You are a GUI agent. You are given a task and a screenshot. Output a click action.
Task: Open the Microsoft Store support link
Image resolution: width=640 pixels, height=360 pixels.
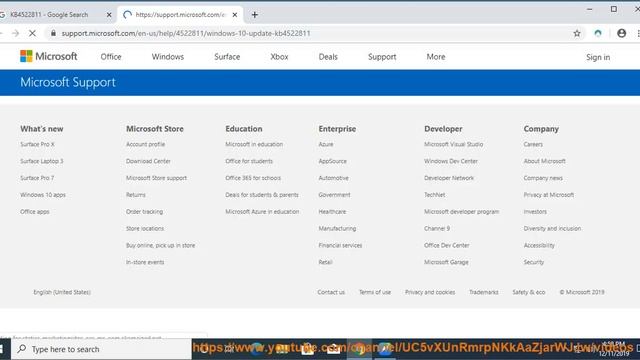tap(156, 178)
